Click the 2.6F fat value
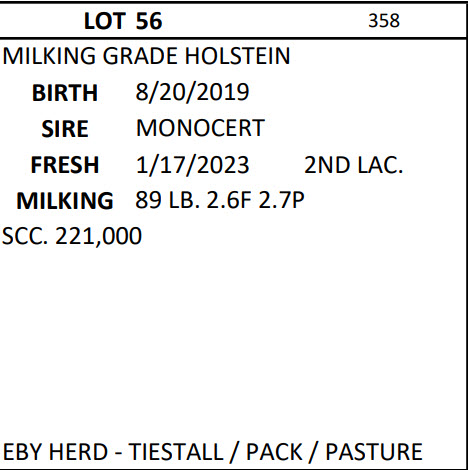 coord(228,200)
